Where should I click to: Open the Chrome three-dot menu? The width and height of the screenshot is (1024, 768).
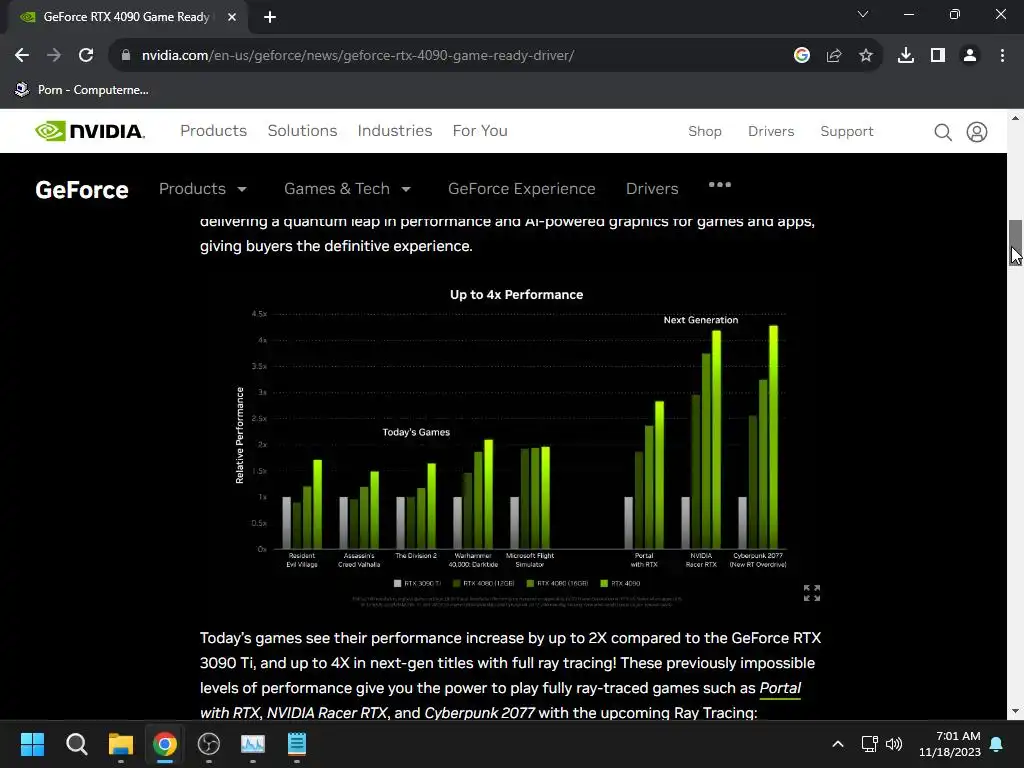click(1002, 56)
